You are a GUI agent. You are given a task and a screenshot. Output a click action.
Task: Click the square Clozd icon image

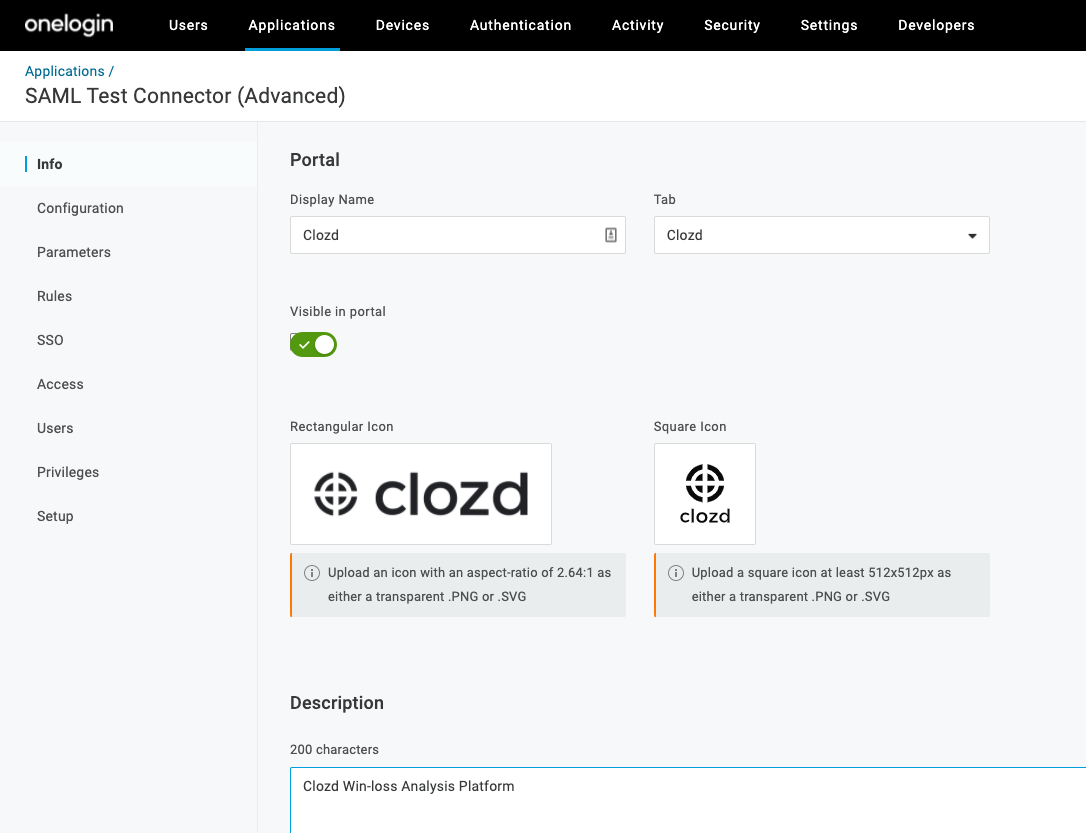(x=705, y=494)
